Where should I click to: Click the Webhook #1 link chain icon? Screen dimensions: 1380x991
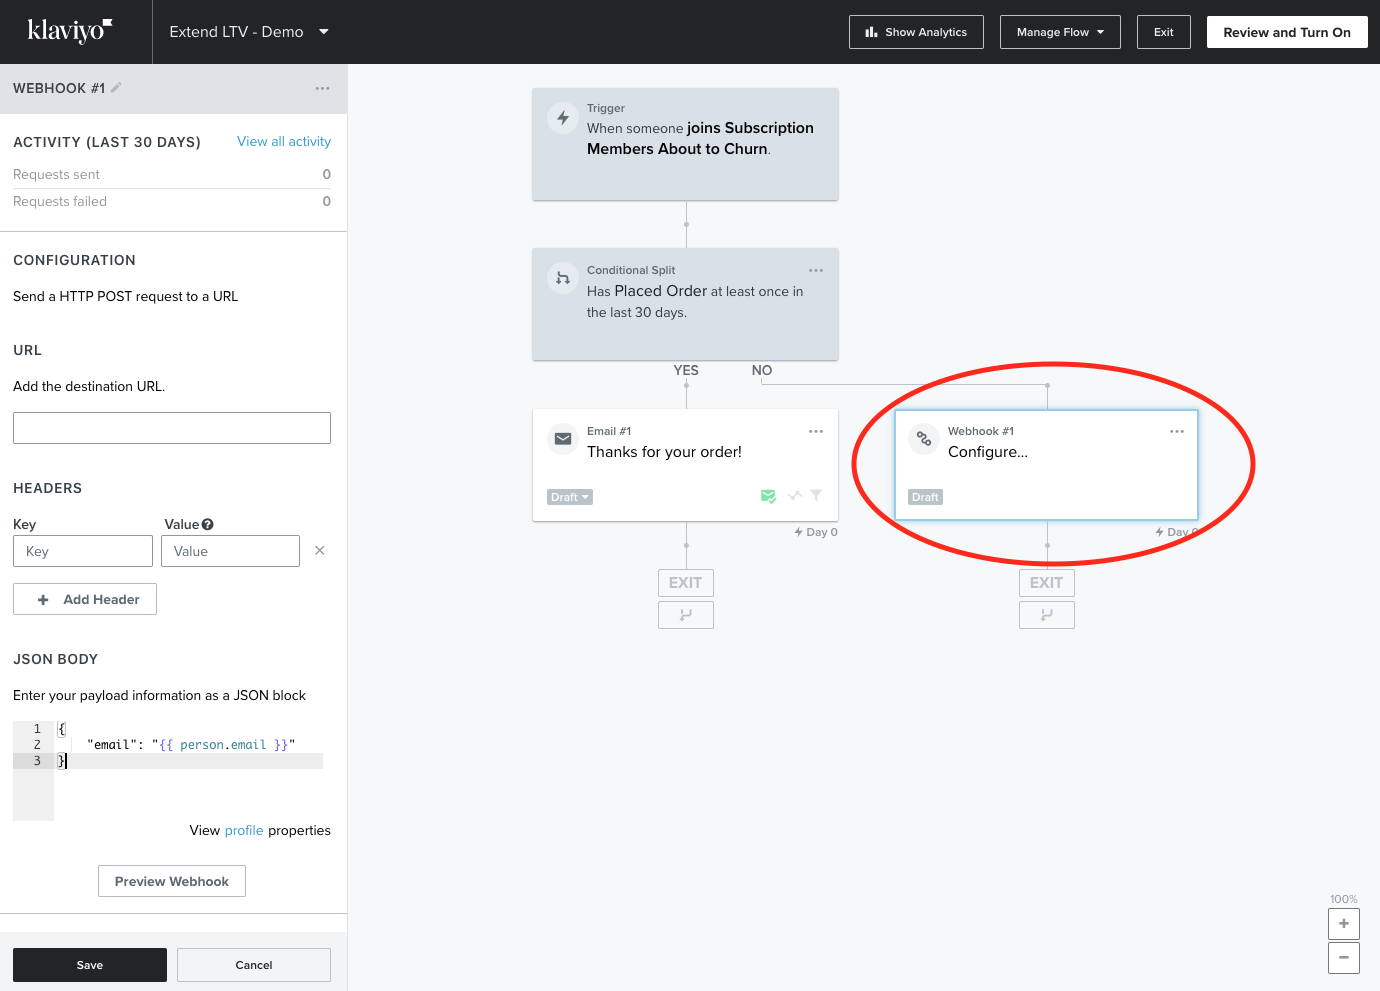click(x=924, y=438)
